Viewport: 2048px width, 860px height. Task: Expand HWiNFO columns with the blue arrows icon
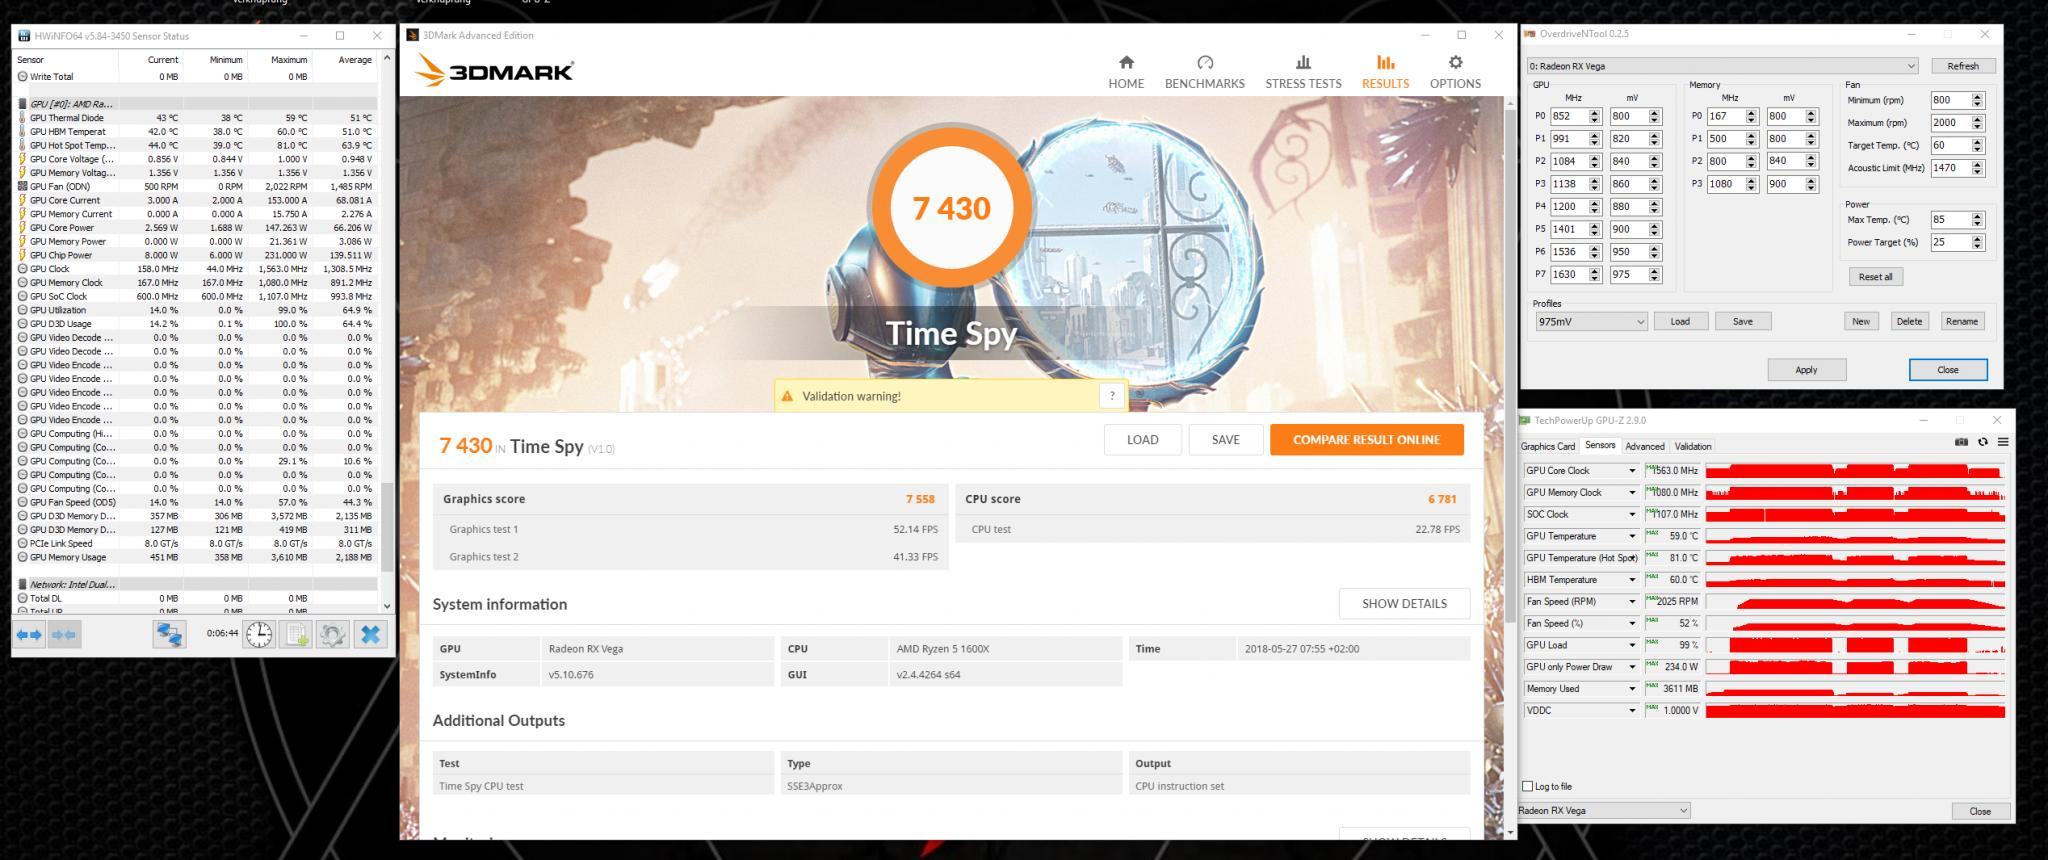point(30,634)
